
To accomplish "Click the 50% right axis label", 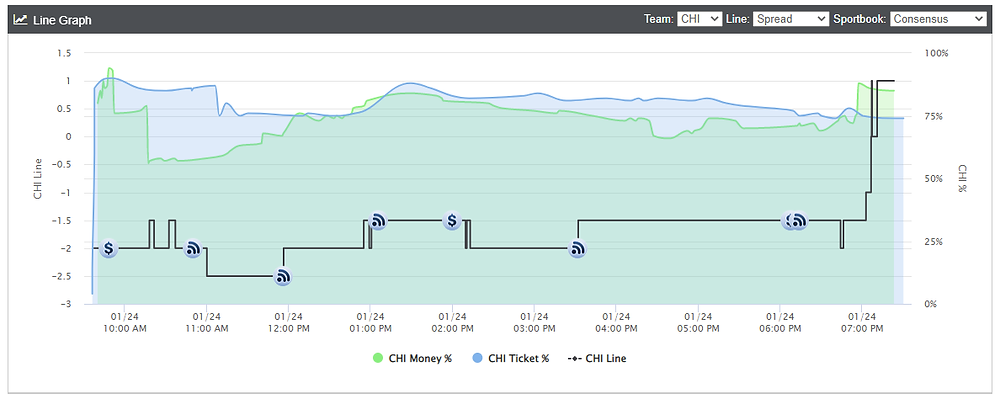I will click(x=934, y=178).
